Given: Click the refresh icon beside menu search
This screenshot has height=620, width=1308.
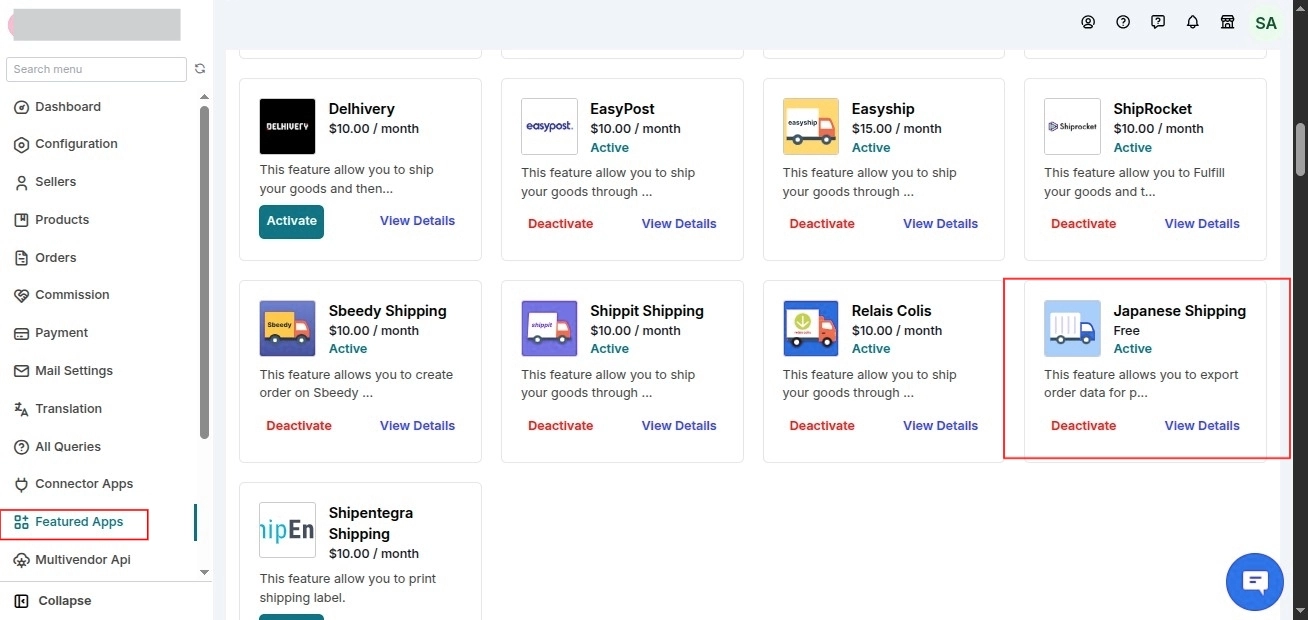Looking at the screenshot, I should [x=200, y=69].
